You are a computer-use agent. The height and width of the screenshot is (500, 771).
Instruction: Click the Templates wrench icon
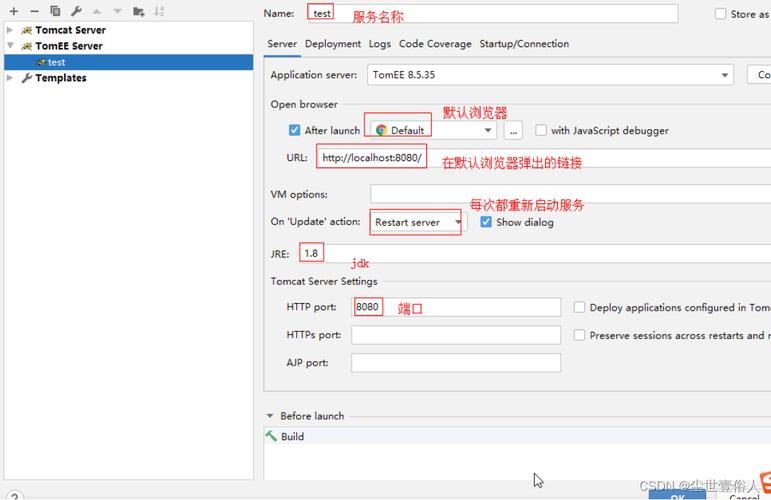[x=27, y=78]
